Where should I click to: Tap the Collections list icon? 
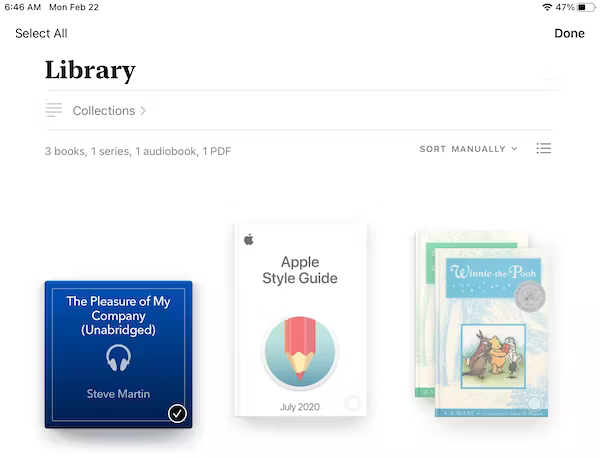coord(54,110)
